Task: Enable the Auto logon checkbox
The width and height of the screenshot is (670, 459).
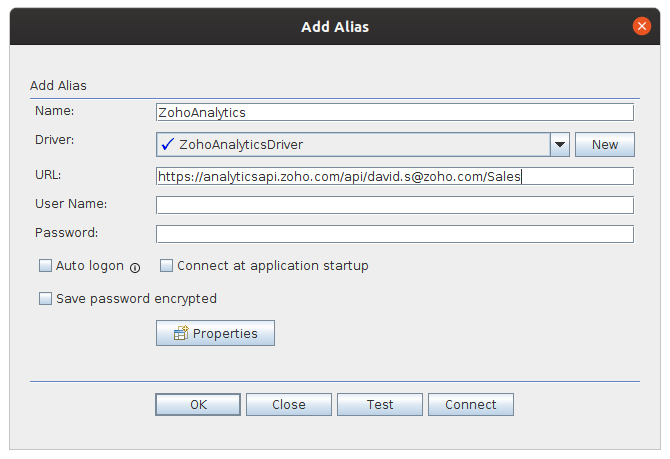Action: pos(45,266)
